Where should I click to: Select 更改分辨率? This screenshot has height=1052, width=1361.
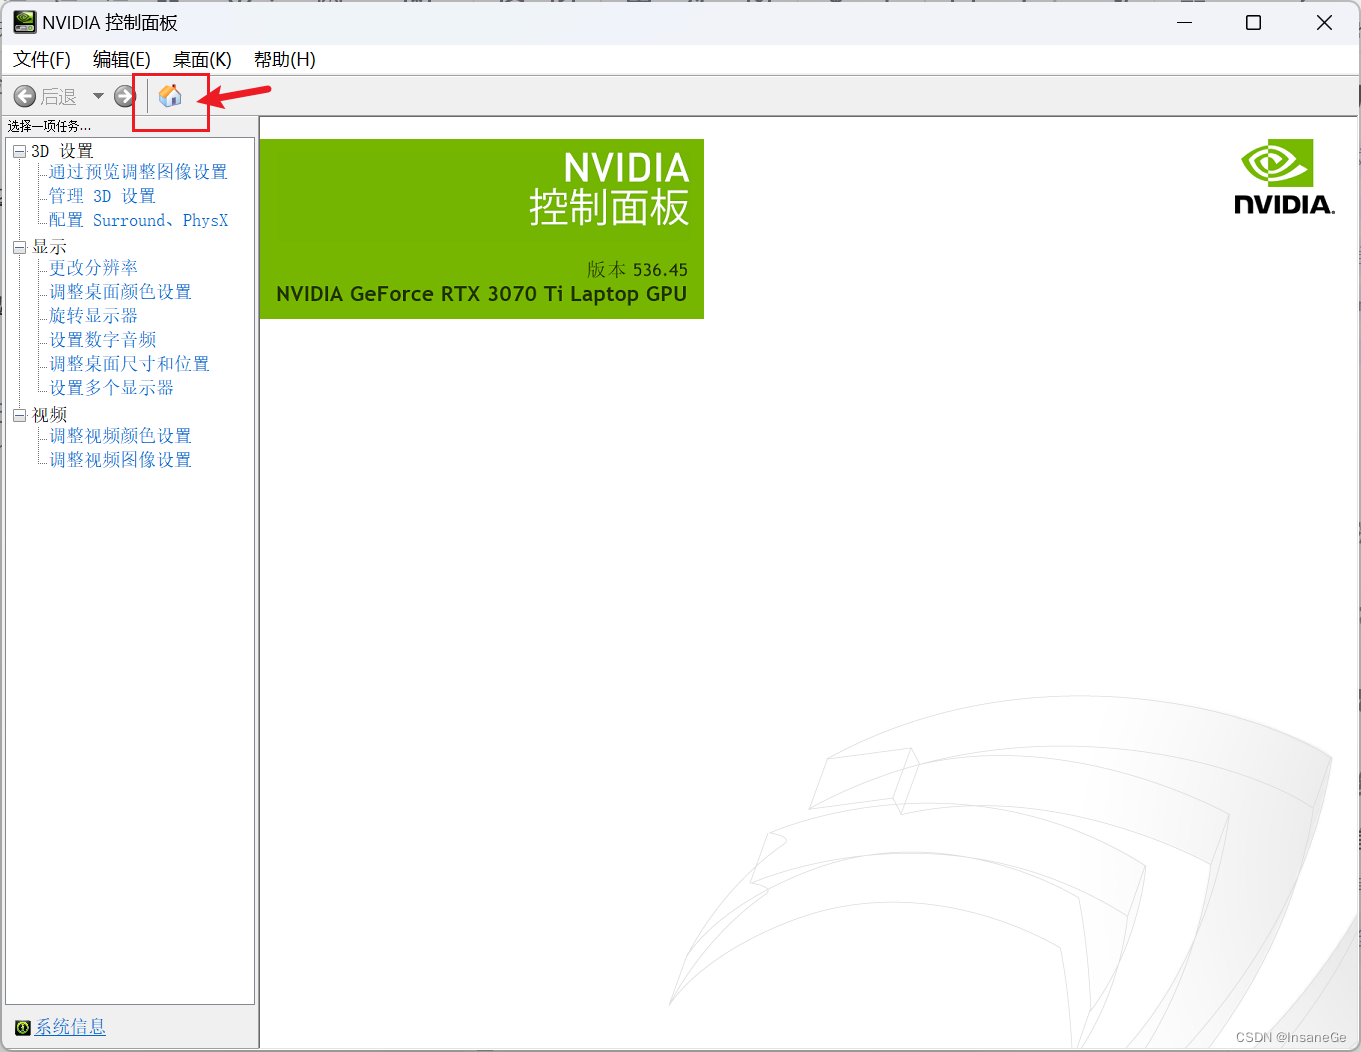[93, 268]
